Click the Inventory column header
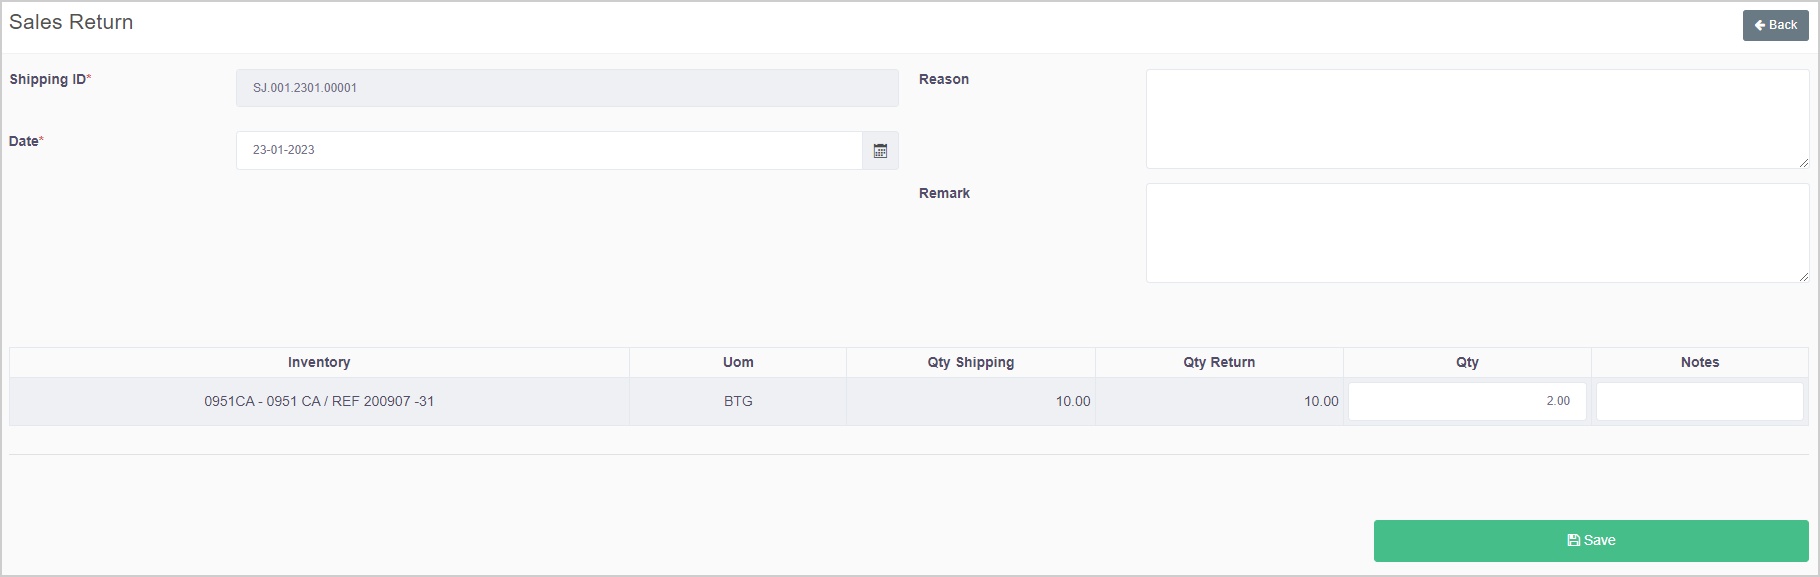The width and height of the screenshot is (1820, 577). [x=319, y=362]
